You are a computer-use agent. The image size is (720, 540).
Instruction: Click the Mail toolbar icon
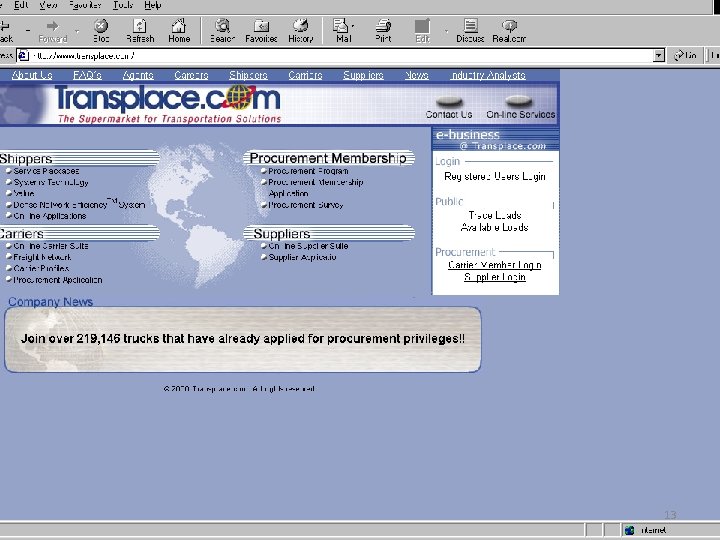(342, 31)
